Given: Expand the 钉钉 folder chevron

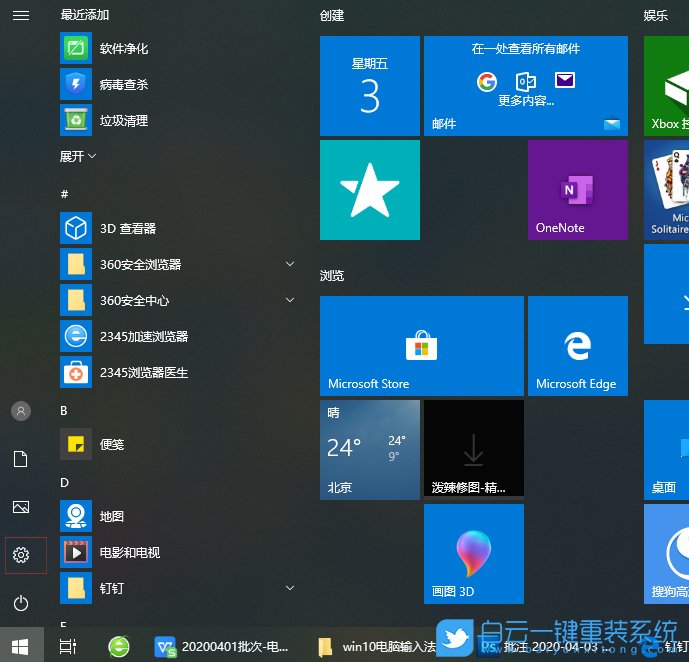Looking at the screenshot, I should pos(290,588).
